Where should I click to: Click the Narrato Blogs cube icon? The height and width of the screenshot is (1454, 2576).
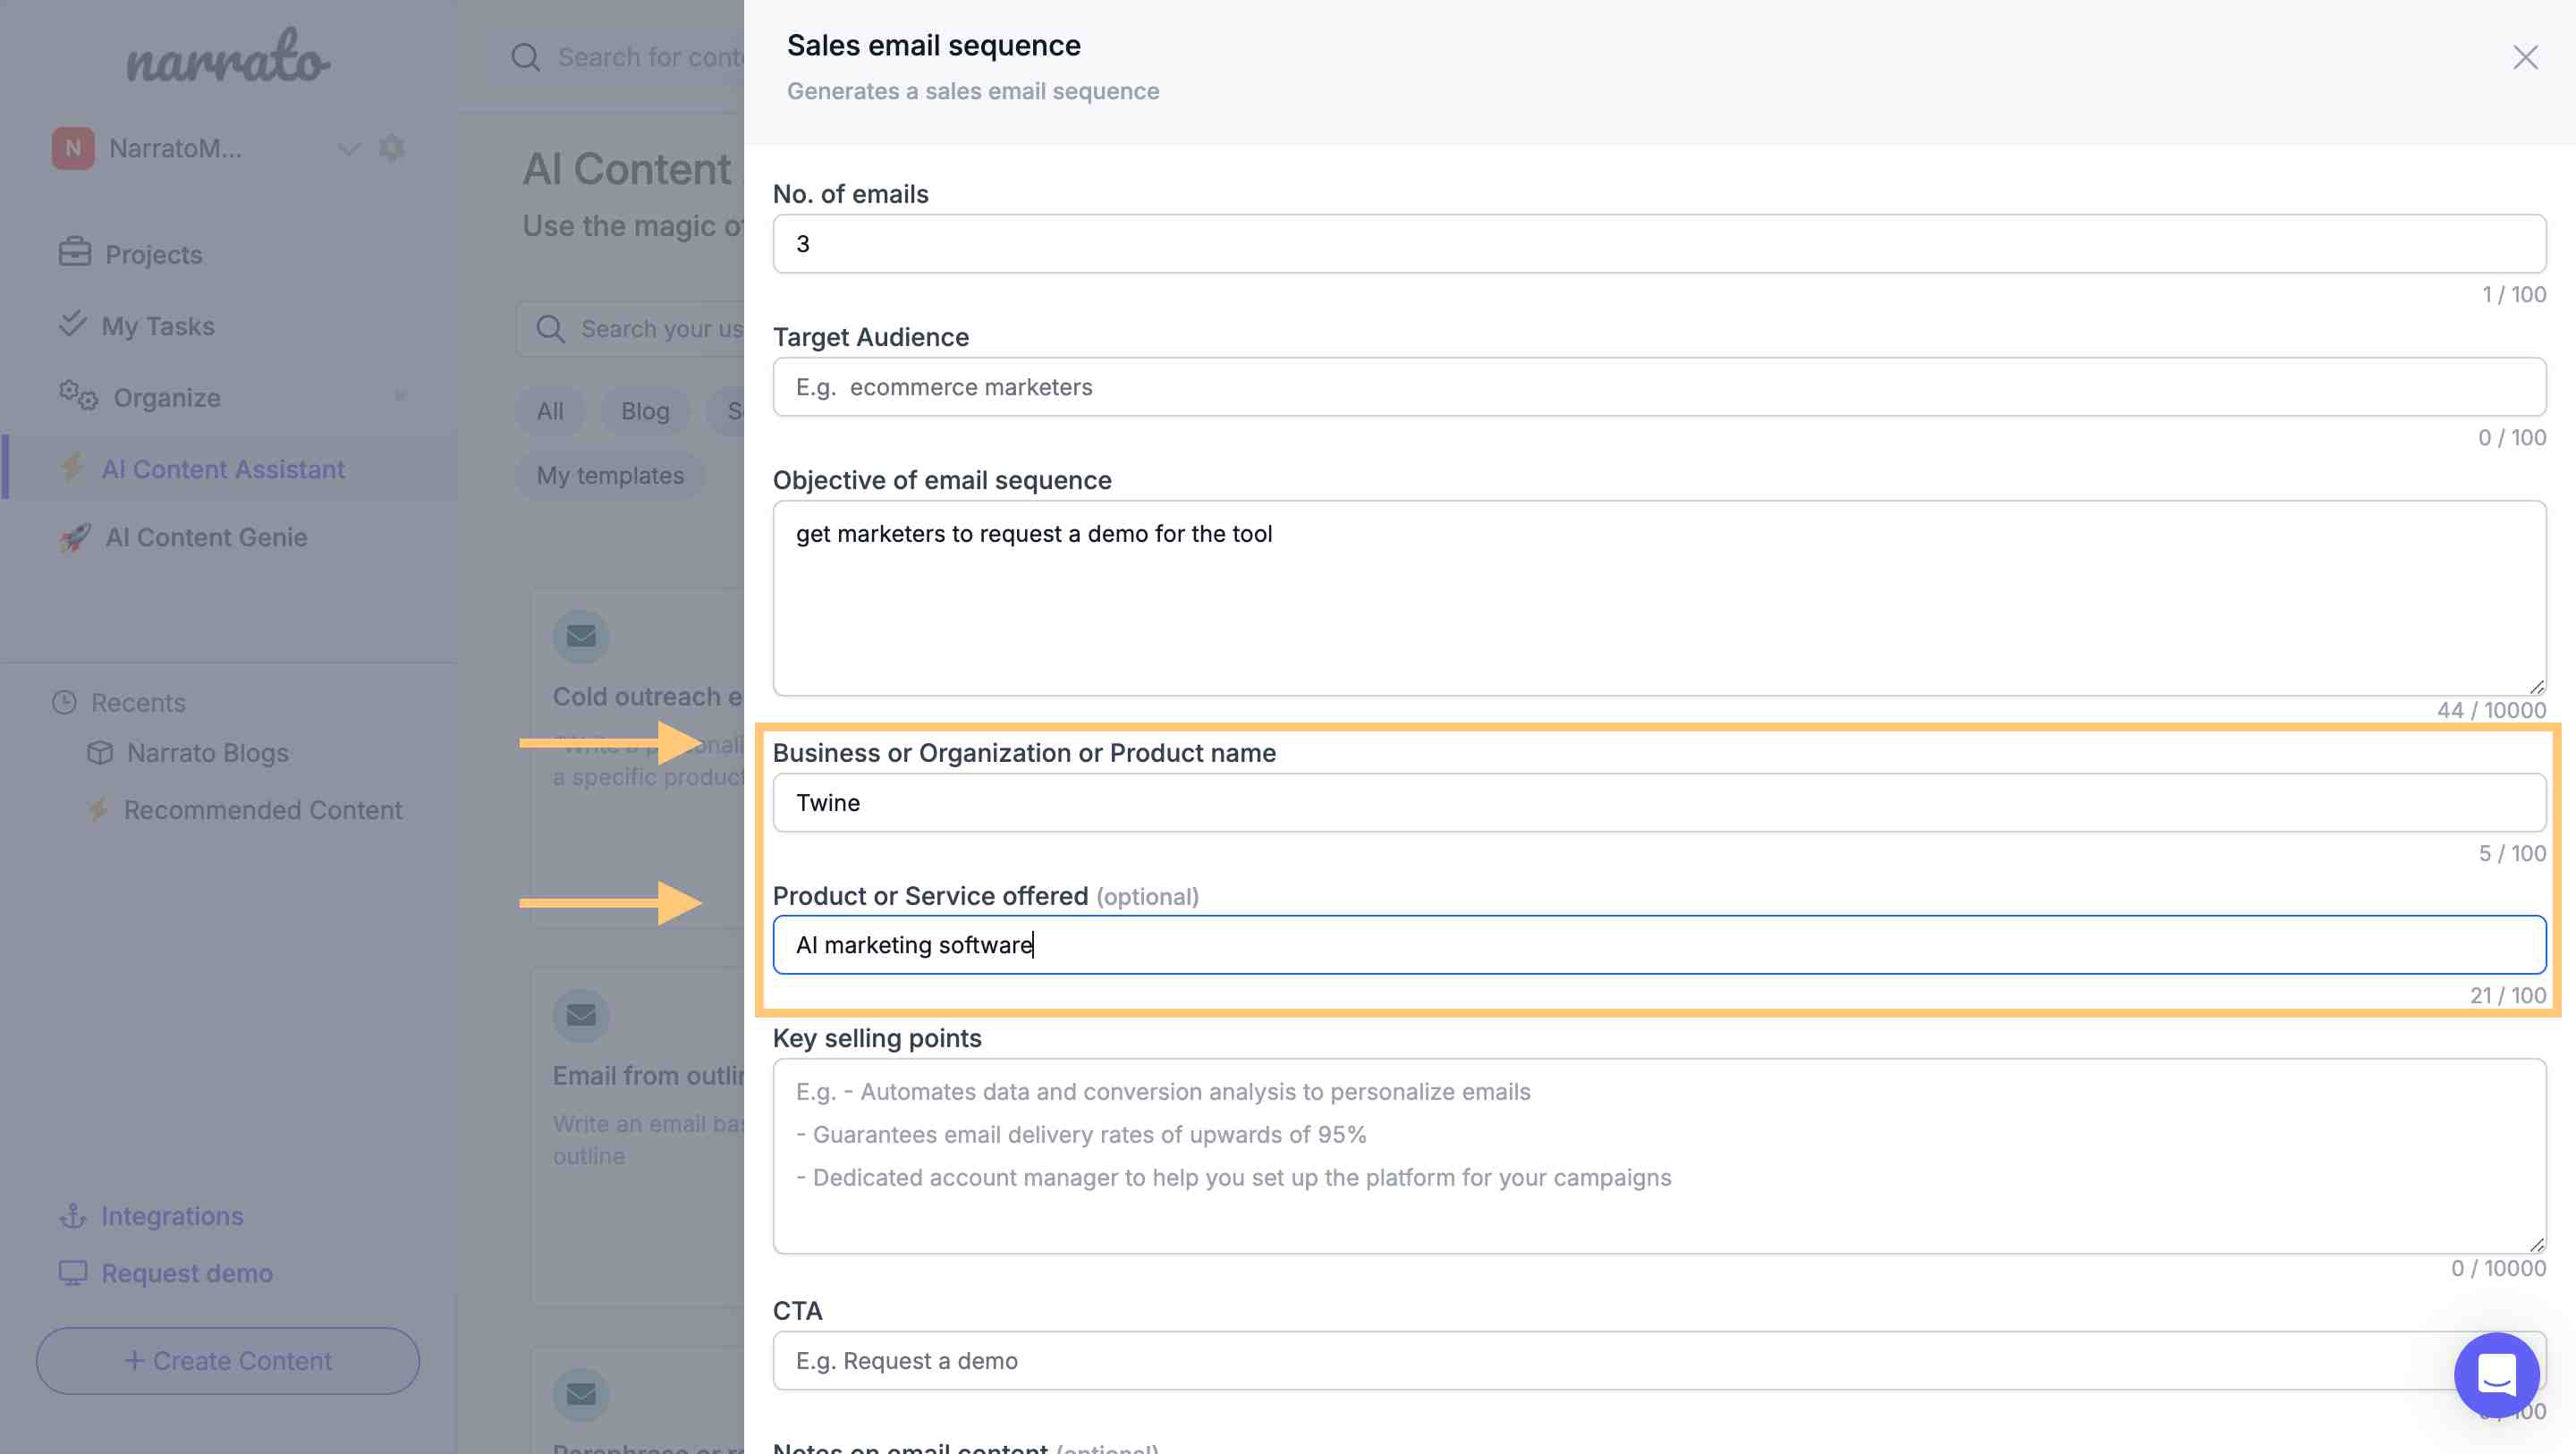pyautogui.click(x=100, y=752)
